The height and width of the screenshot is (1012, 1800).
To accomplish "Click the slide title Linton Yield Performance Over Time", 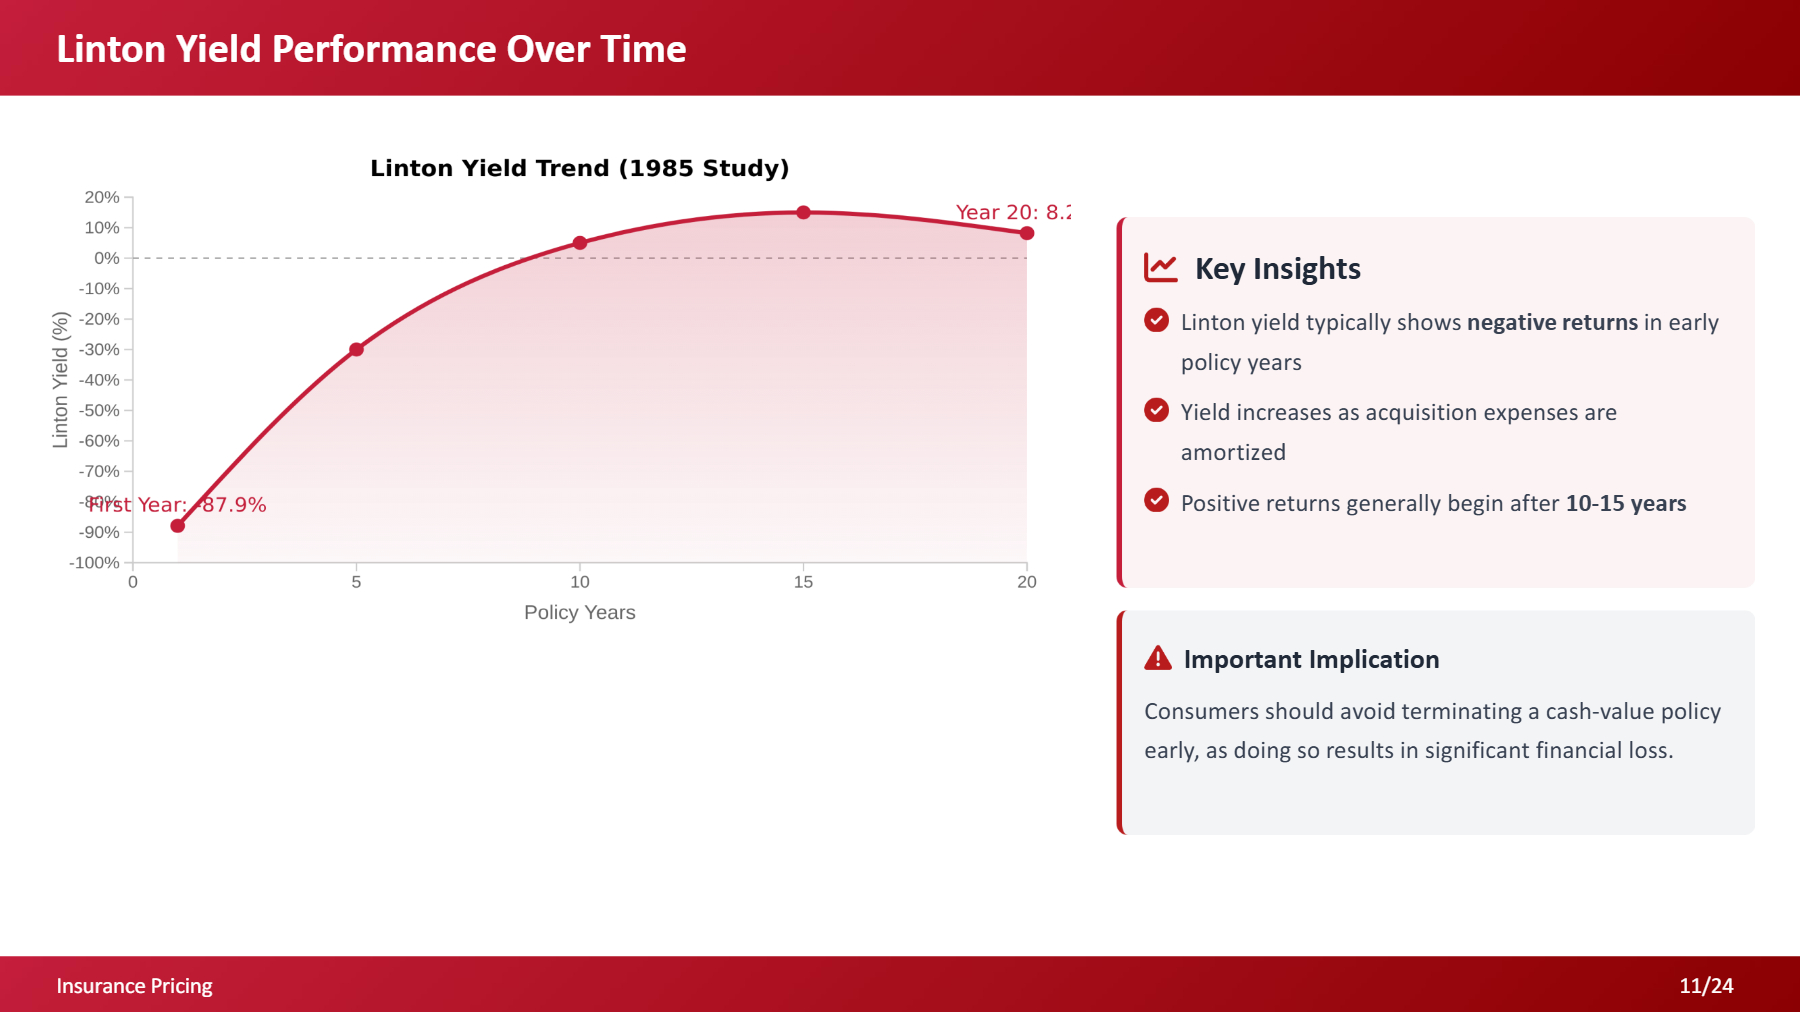I will point(371,49).
